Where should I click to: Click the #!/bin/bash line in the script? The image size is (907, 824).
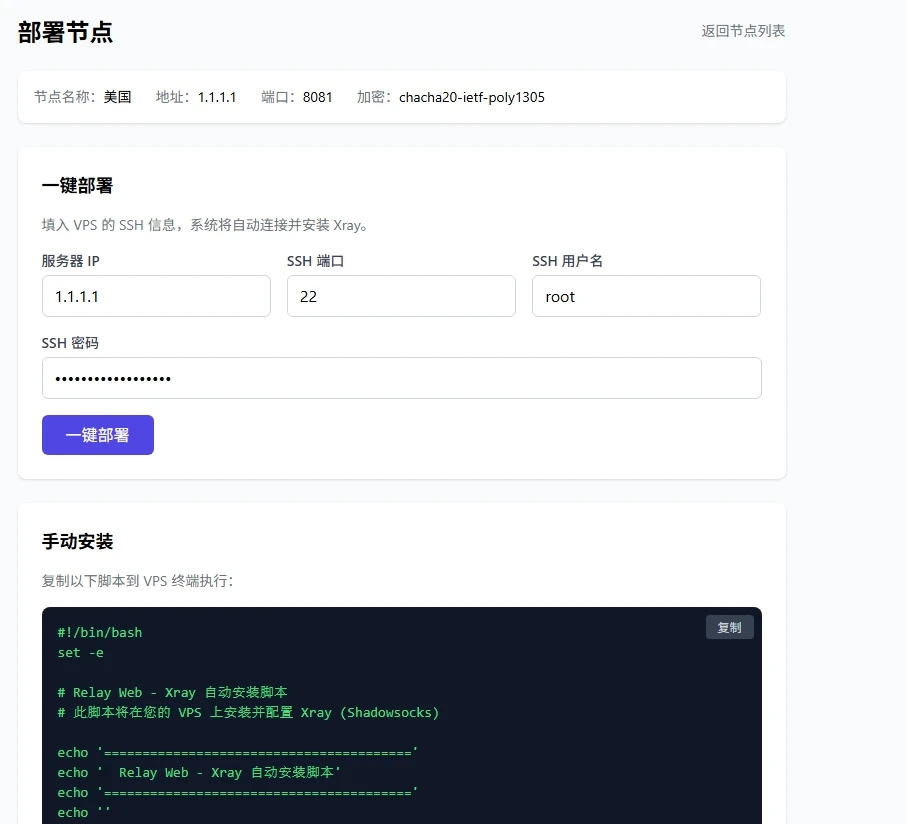99,632
